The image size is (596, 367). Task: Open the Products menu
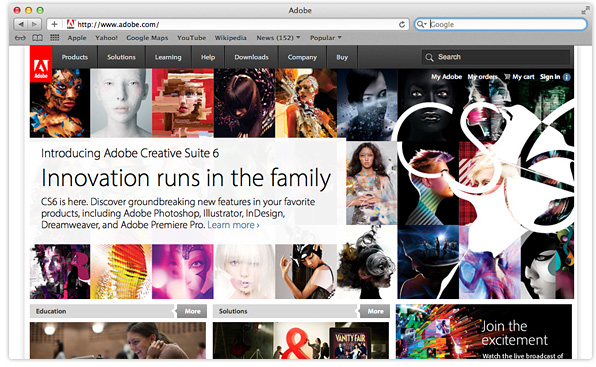point(74,57)
